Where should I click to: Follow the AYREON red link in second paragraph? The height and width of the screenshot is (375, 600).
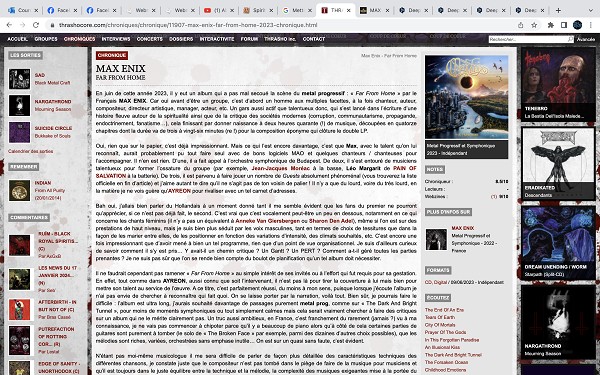point(179,191)
